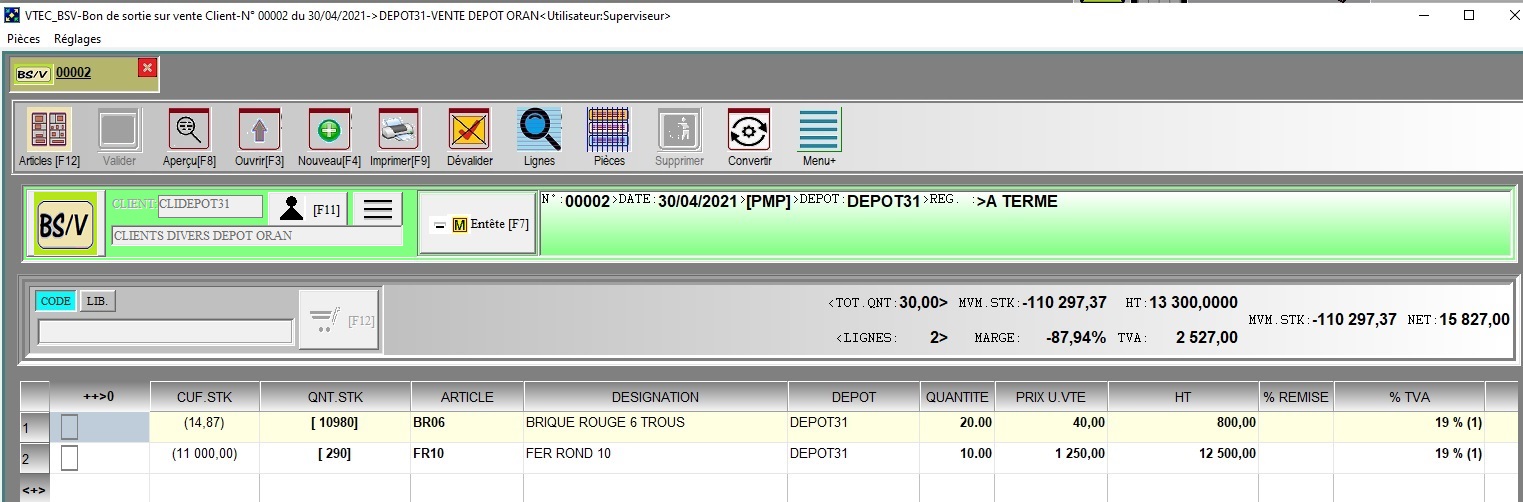1523x502 pixels.
Task: Tick the checkbox on row 2 FR10
Action: pos(69,458)
